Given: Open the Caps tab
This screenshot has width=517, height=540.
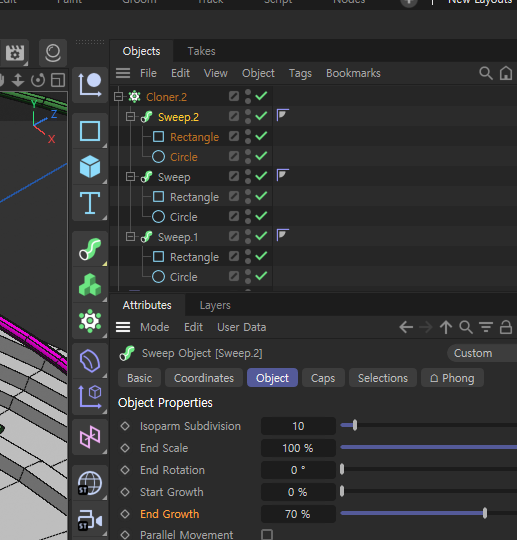Looking at the screenshot, I should coord(323,378).
